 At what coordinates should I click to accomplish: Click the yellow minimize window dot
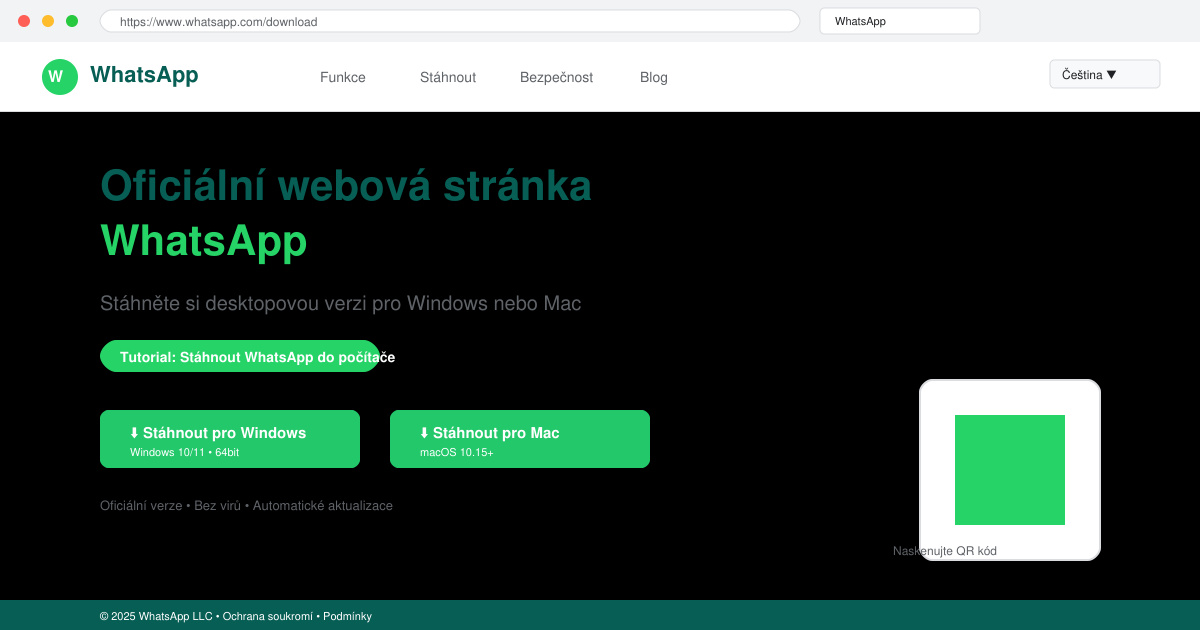(48, 21)
